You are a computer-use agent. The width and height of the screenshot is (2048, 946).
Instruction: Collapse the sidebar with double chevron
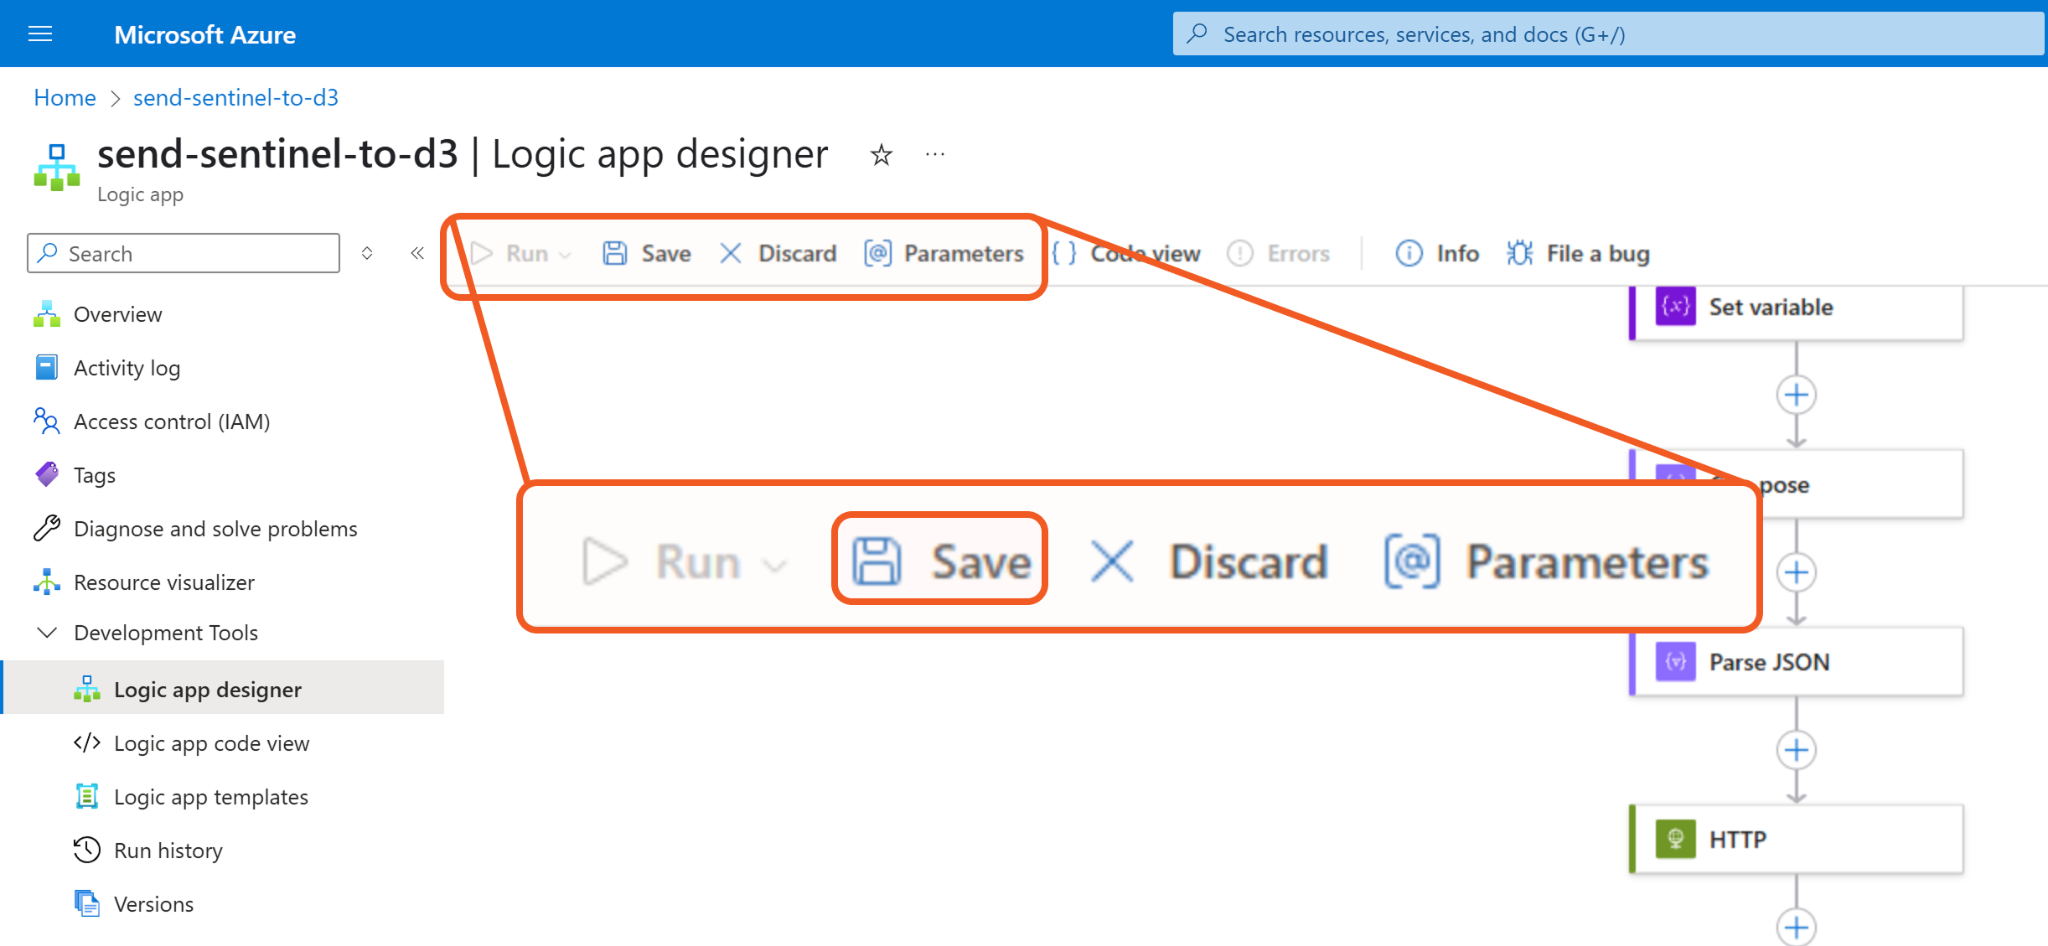tap(417, 253)
